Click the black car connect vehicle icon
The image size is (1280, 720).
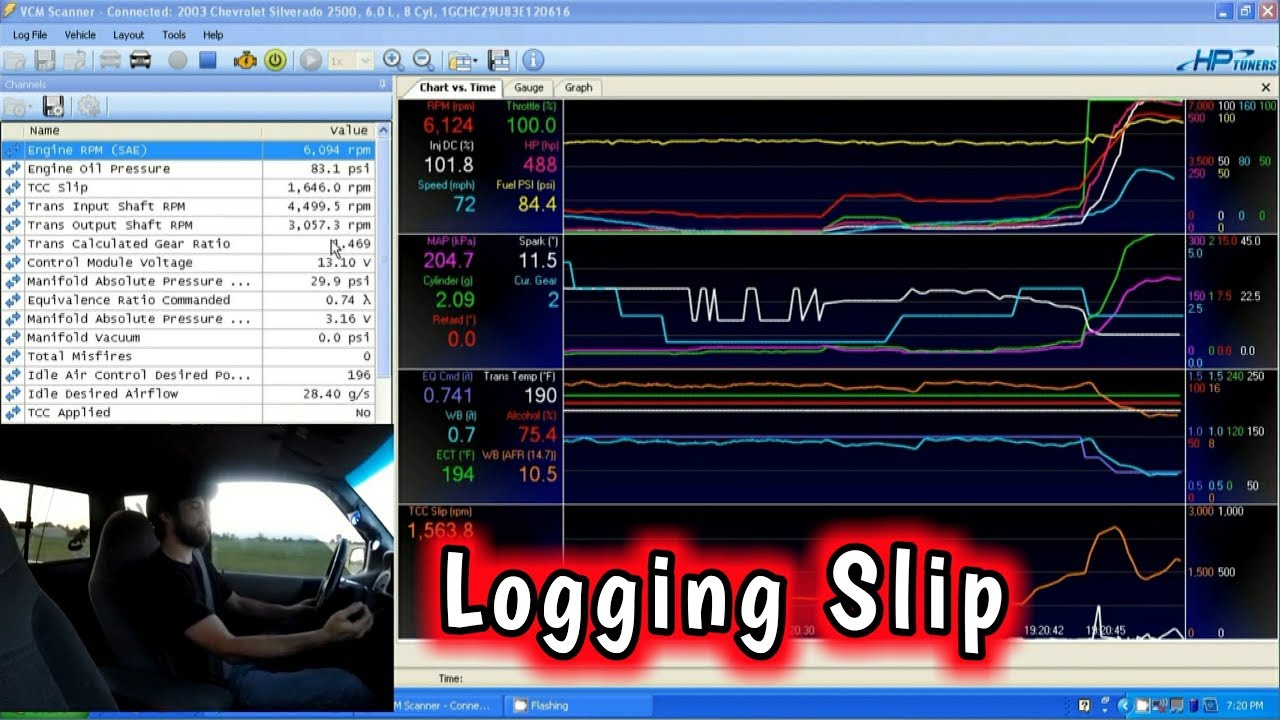[x=140, y=60]
